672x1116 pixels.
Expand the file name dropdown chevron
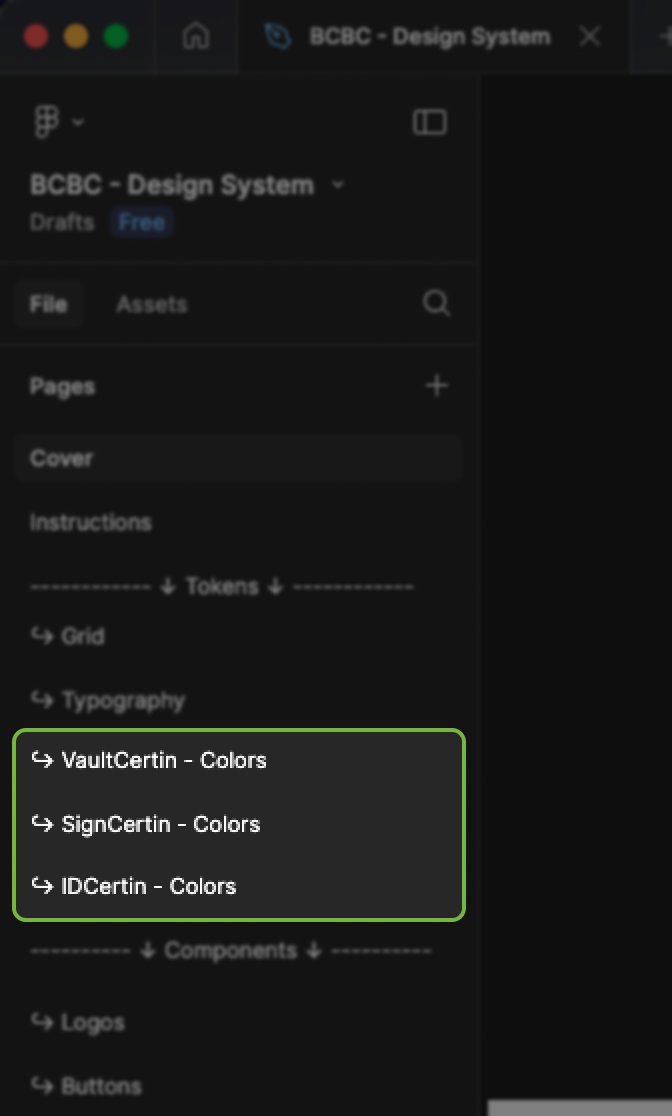[x=337, y=185]
